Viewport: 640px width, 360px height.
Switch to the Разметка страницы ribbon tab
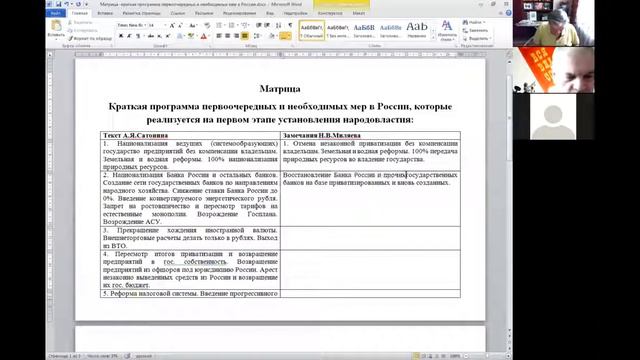click(x=142, y=13)
